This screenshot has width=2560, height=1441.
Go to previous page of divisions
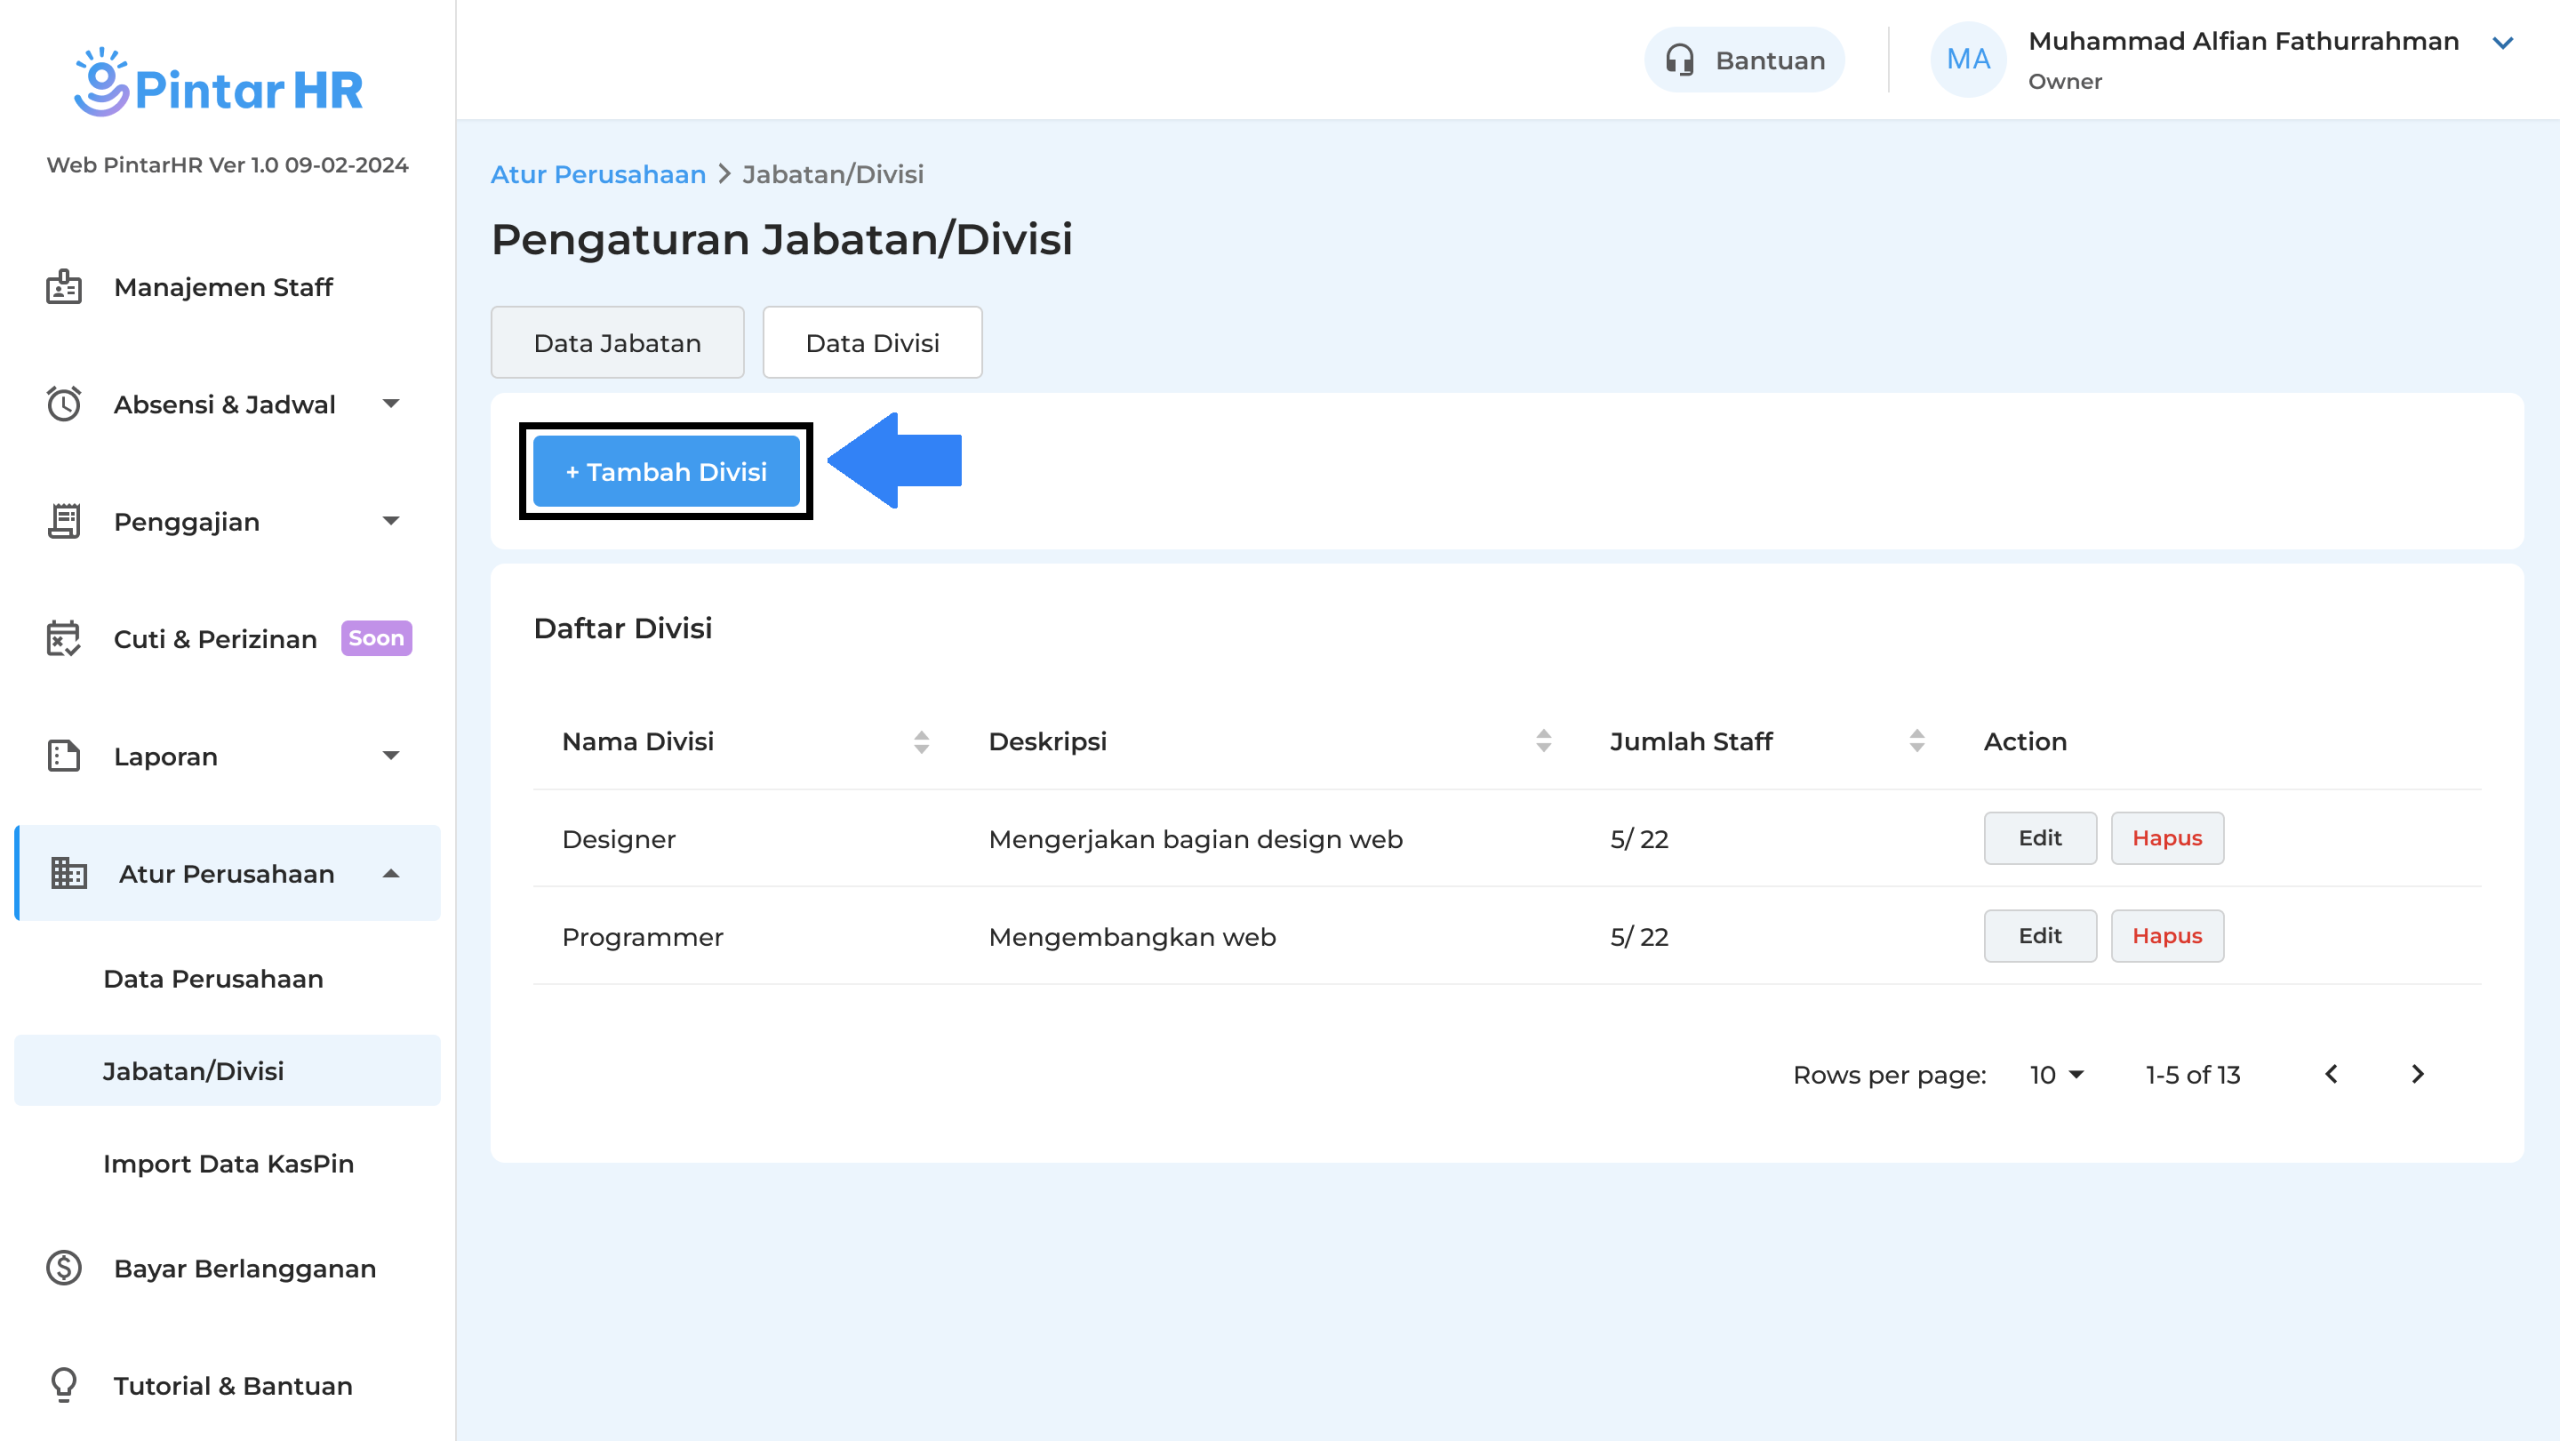2332,1074
